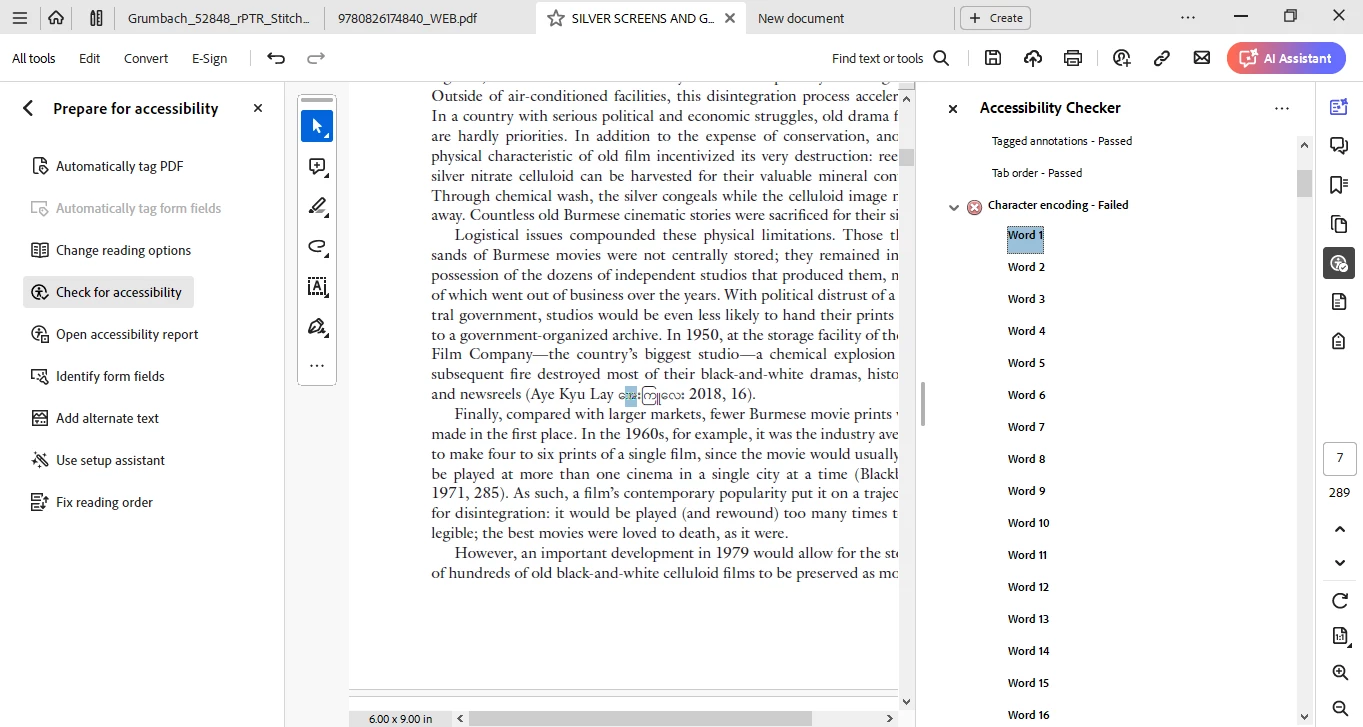The width and height of the screenshot is (1363, 727).
Task: Open the Edit menu
Action: [90, 58]
